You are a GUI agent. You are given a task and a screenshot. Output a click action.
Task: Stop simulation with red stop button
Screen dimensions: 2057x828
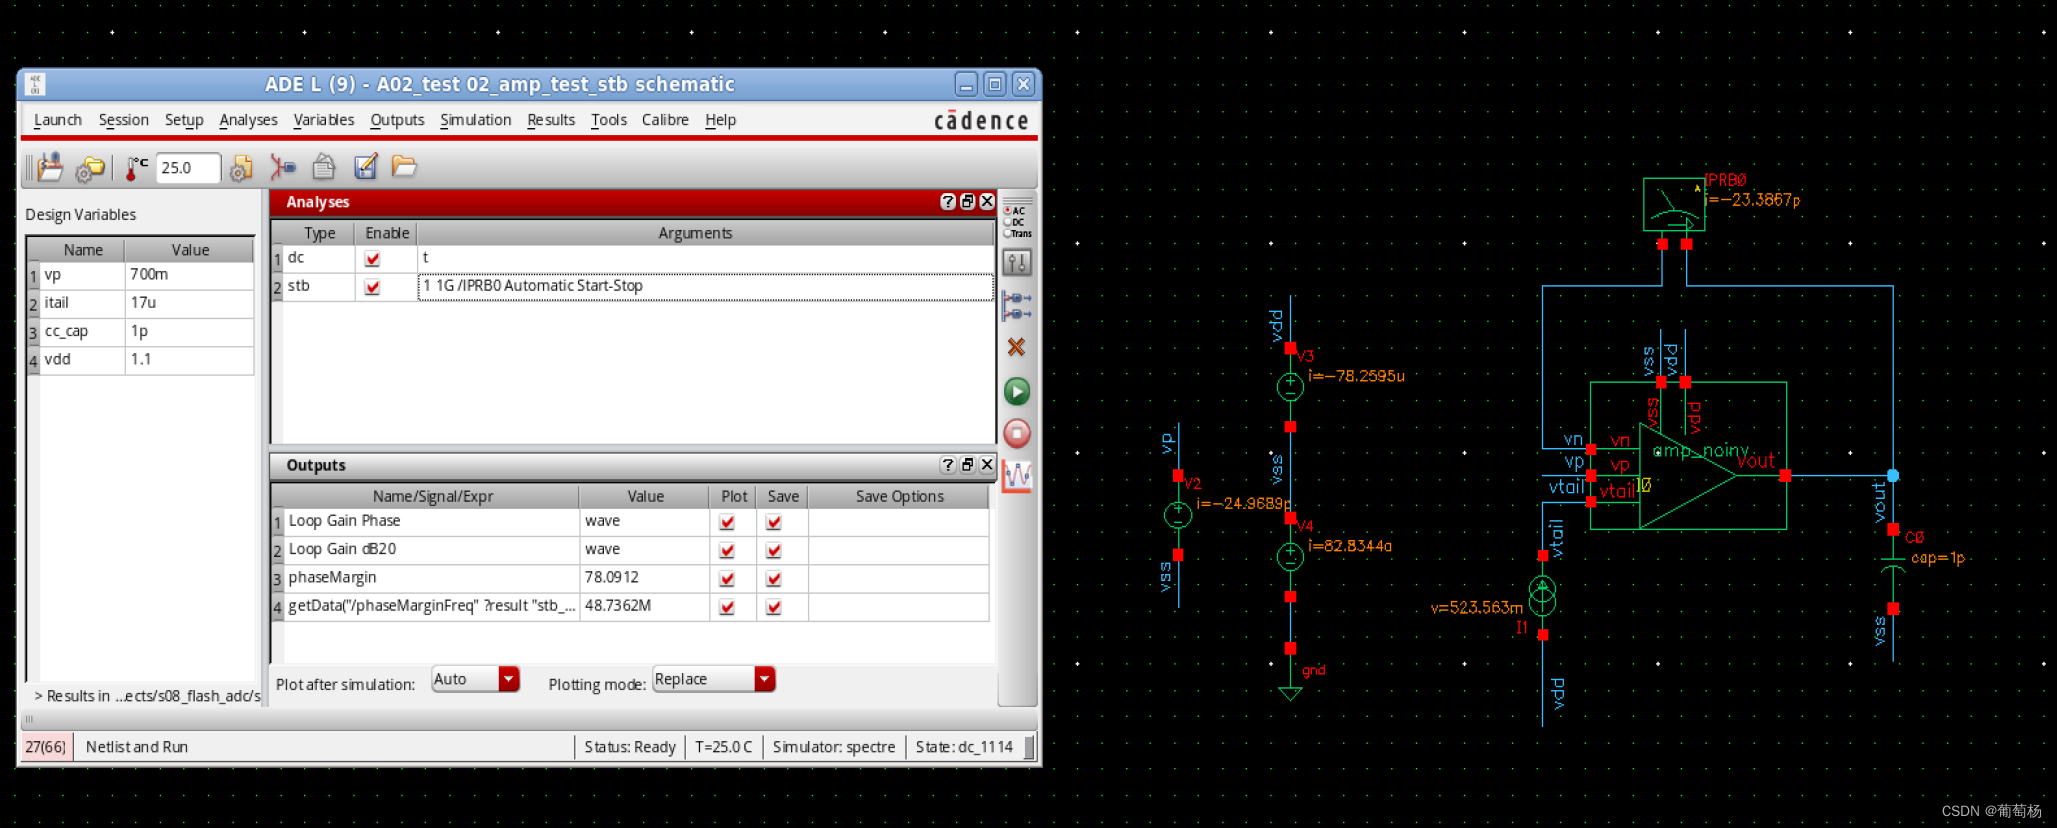click(1017, 433)
